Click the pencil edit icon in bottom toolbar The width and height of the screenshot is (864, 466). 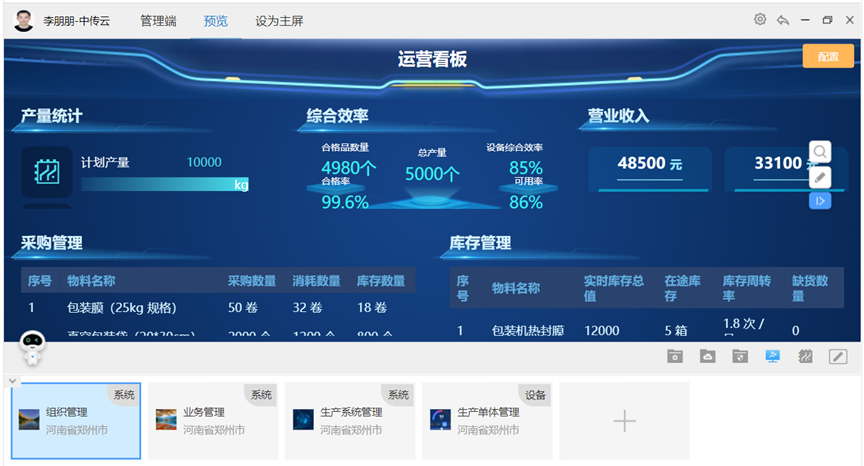838,356
